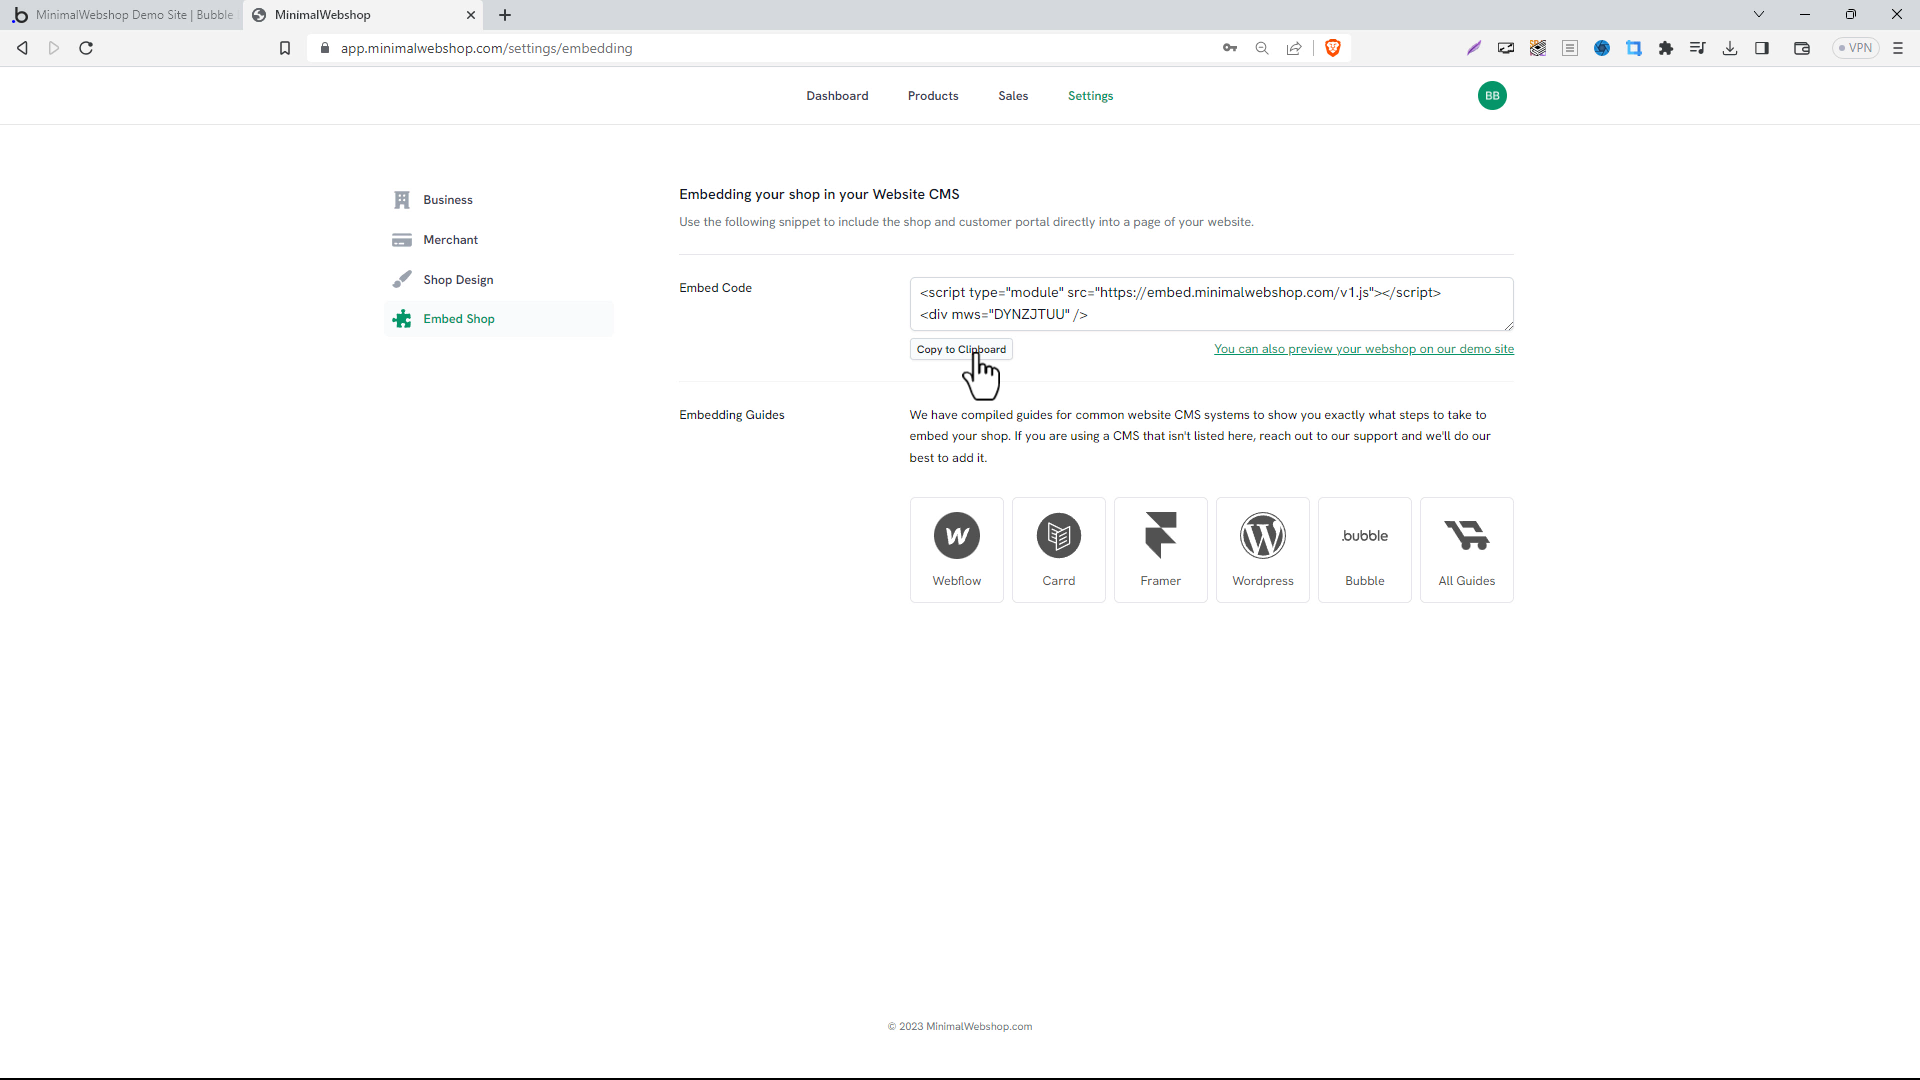The height and width of the screenshot is (1080, 1920).
Task: Select the Products menu tab
Action: click(x=932, y=96)
